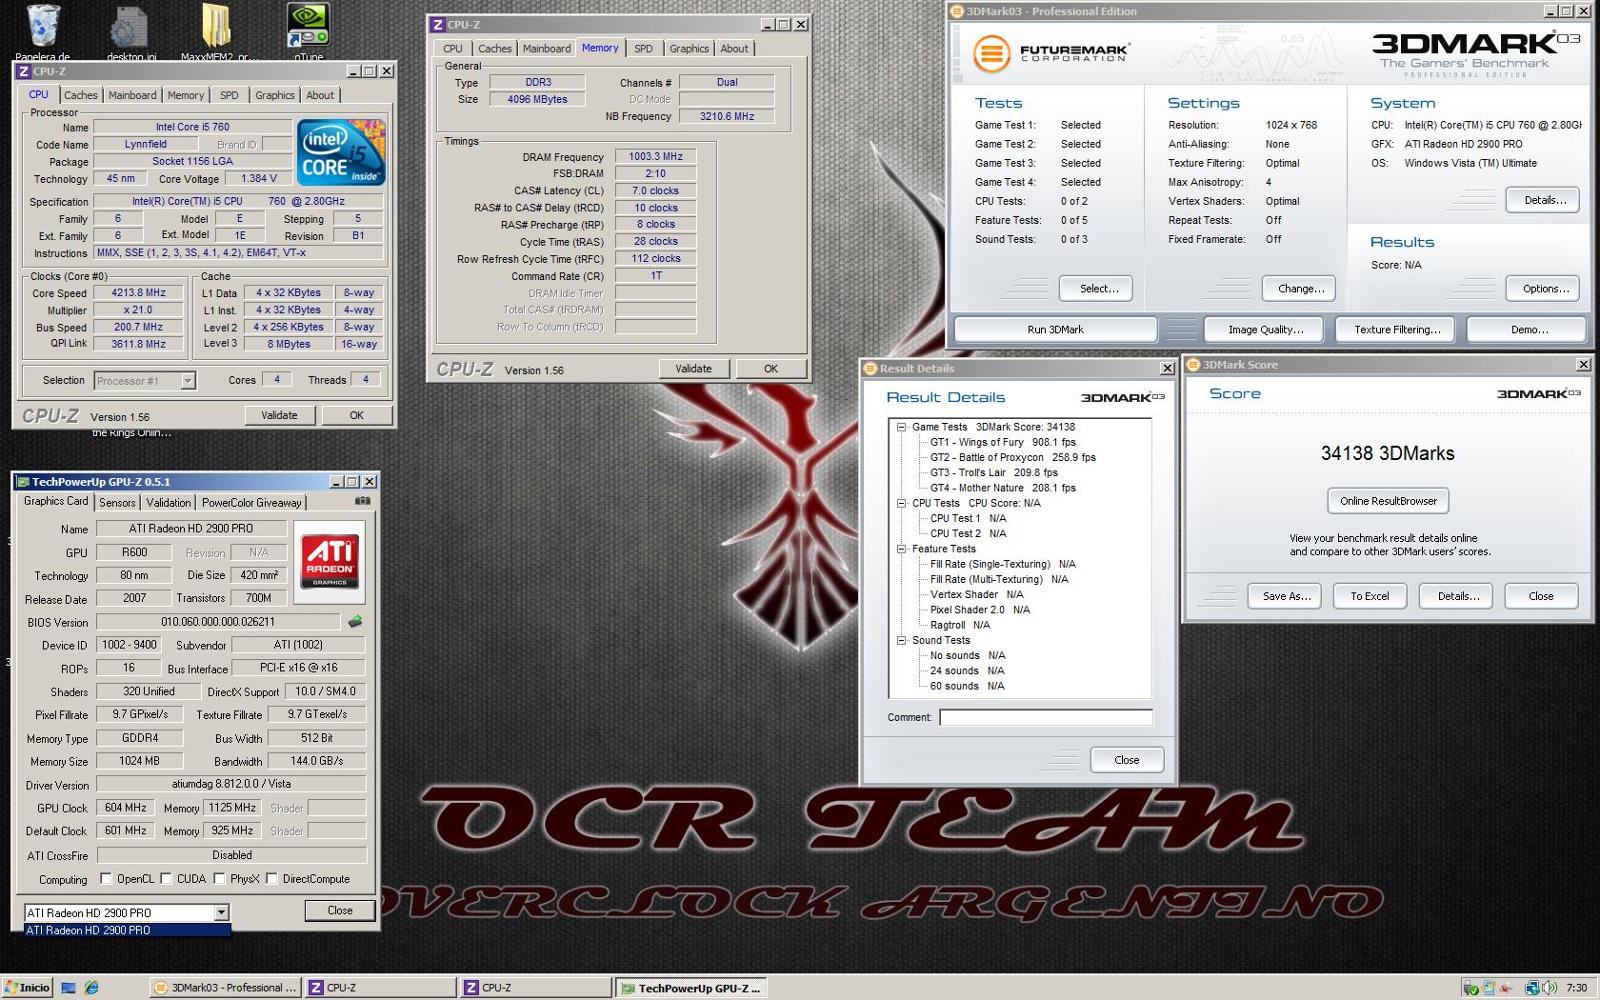1600x1000 pixels.
Task: Export score with To Excel button
Action: tap(1370, 596)
